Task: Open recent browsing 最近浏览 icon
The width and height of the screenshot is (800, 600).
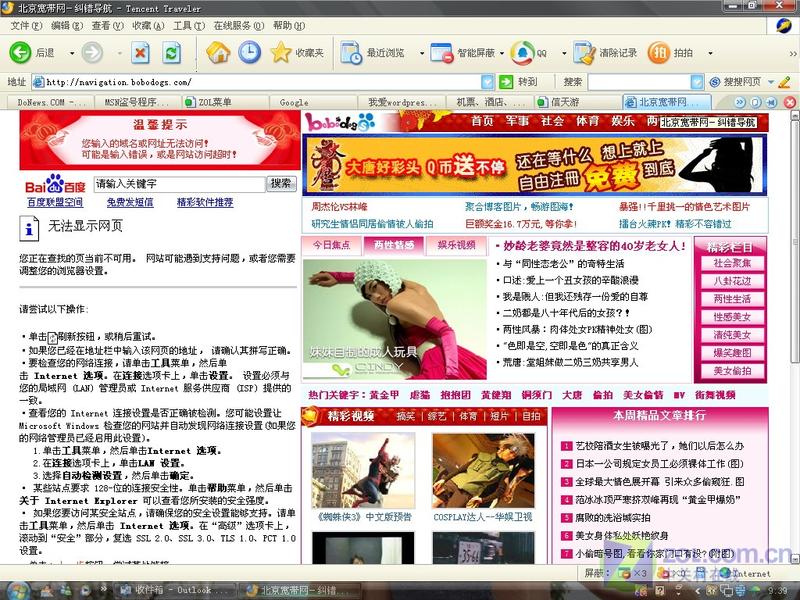Action: click(x=351, y=53)
